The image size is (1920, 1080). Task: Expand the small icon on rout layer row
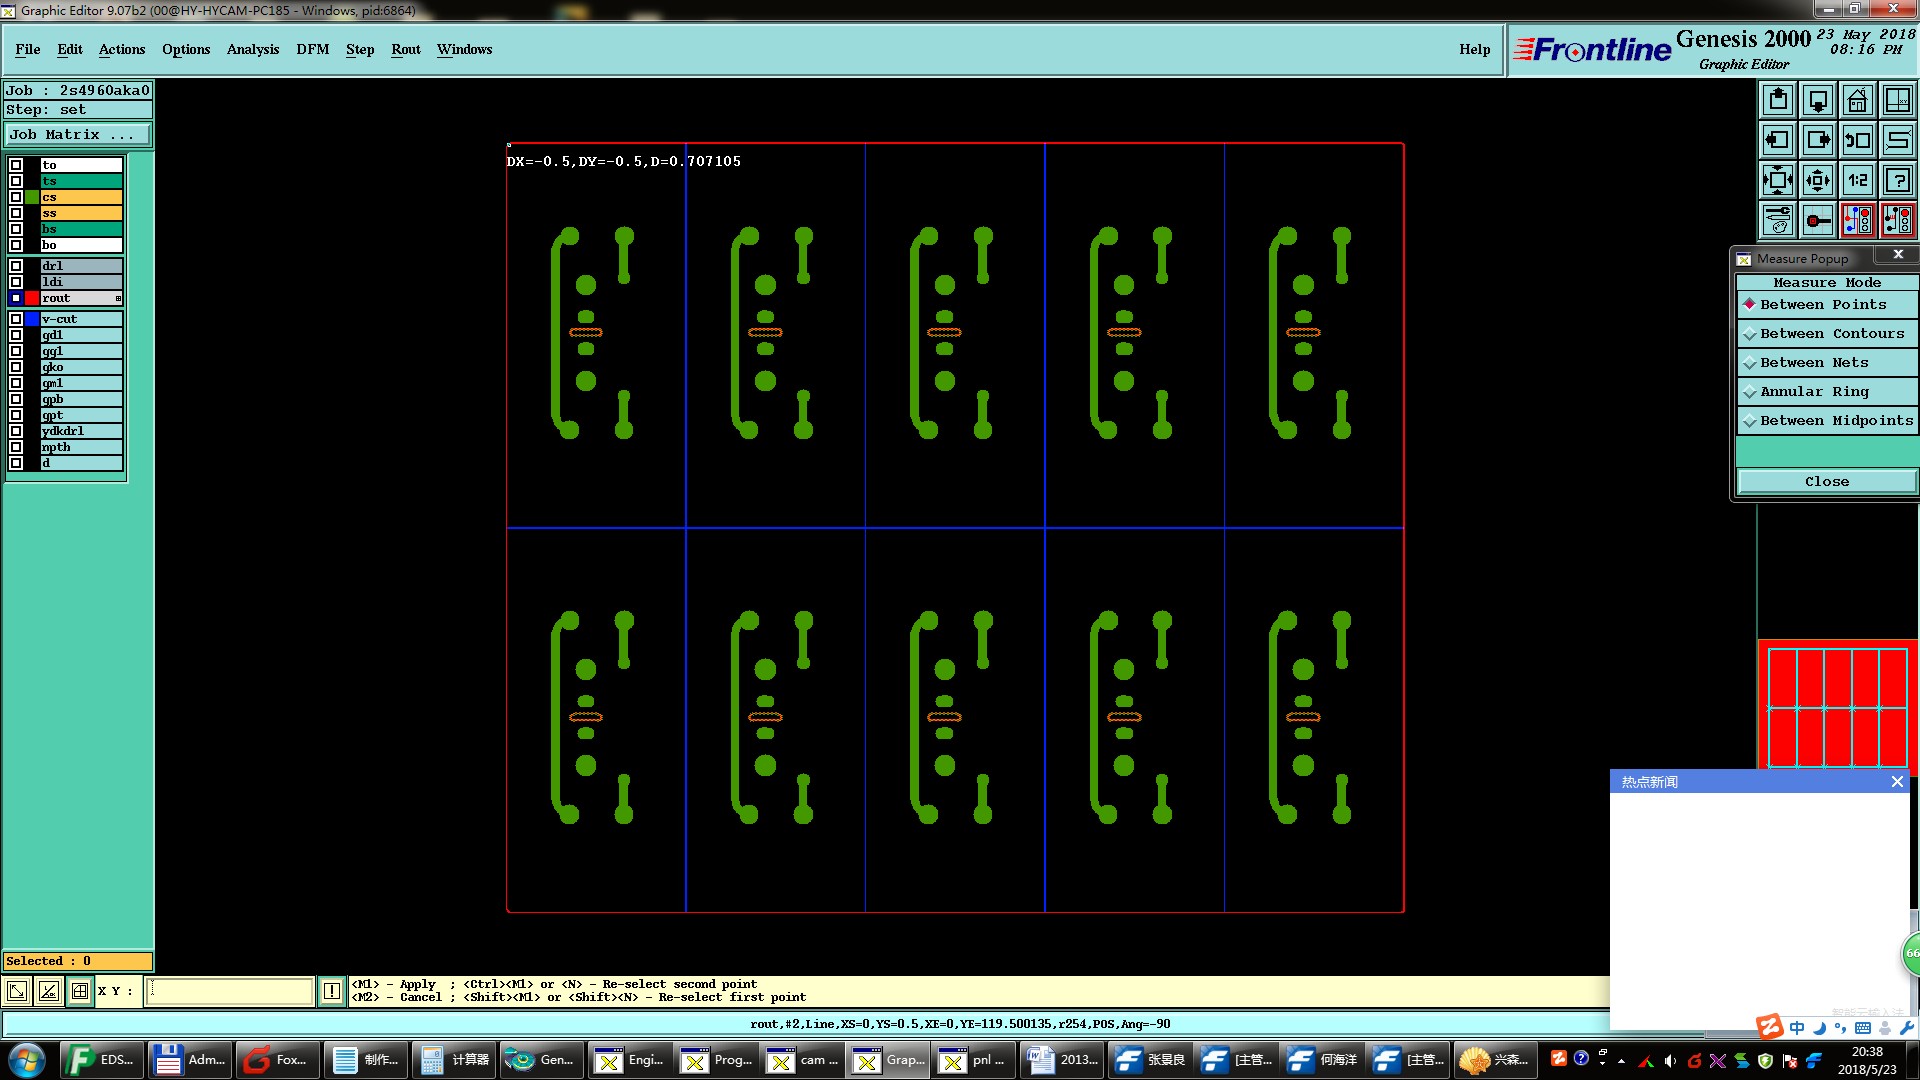point(118,298)
